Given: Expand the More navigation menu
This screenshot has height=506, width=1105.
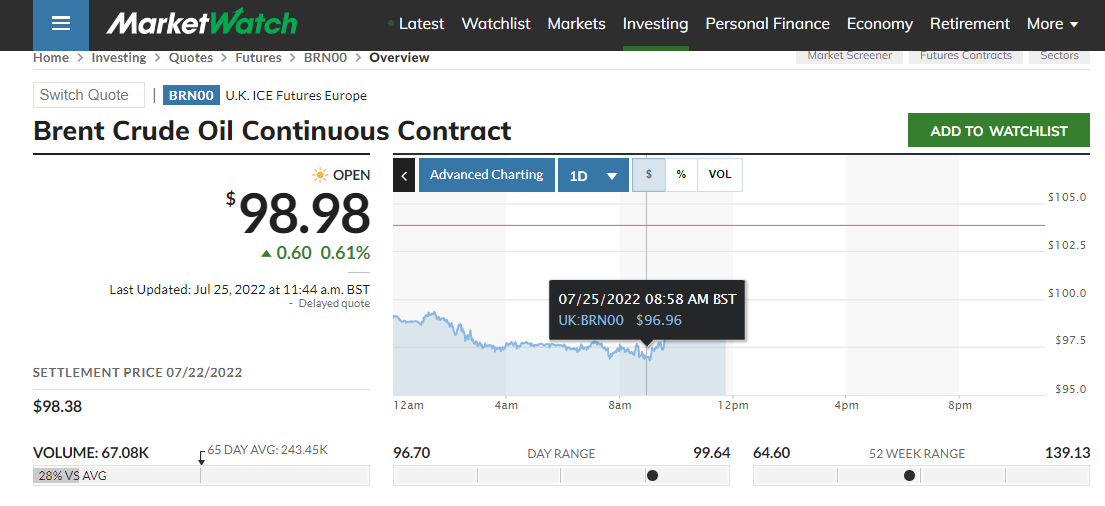Looking at the screenshot, I should (x=1052, y=24).
